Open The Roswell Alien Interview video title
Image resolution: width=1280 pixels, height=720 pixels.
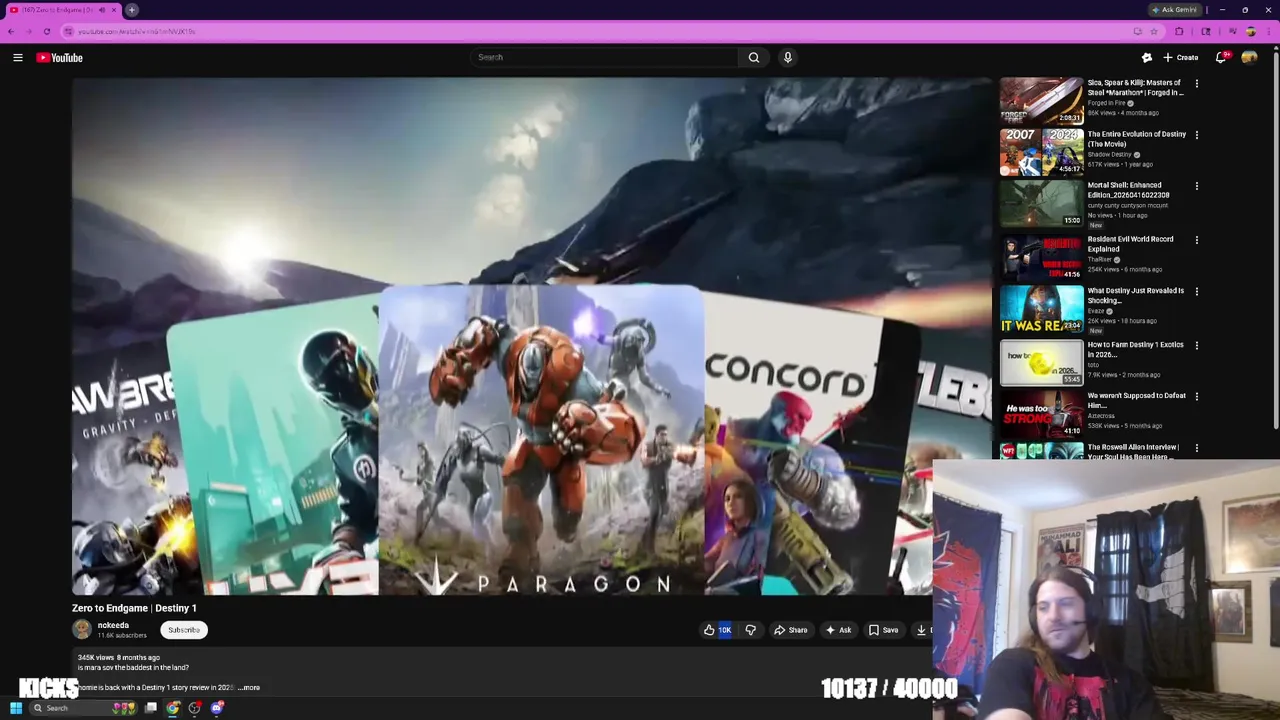coord(1133,451)
